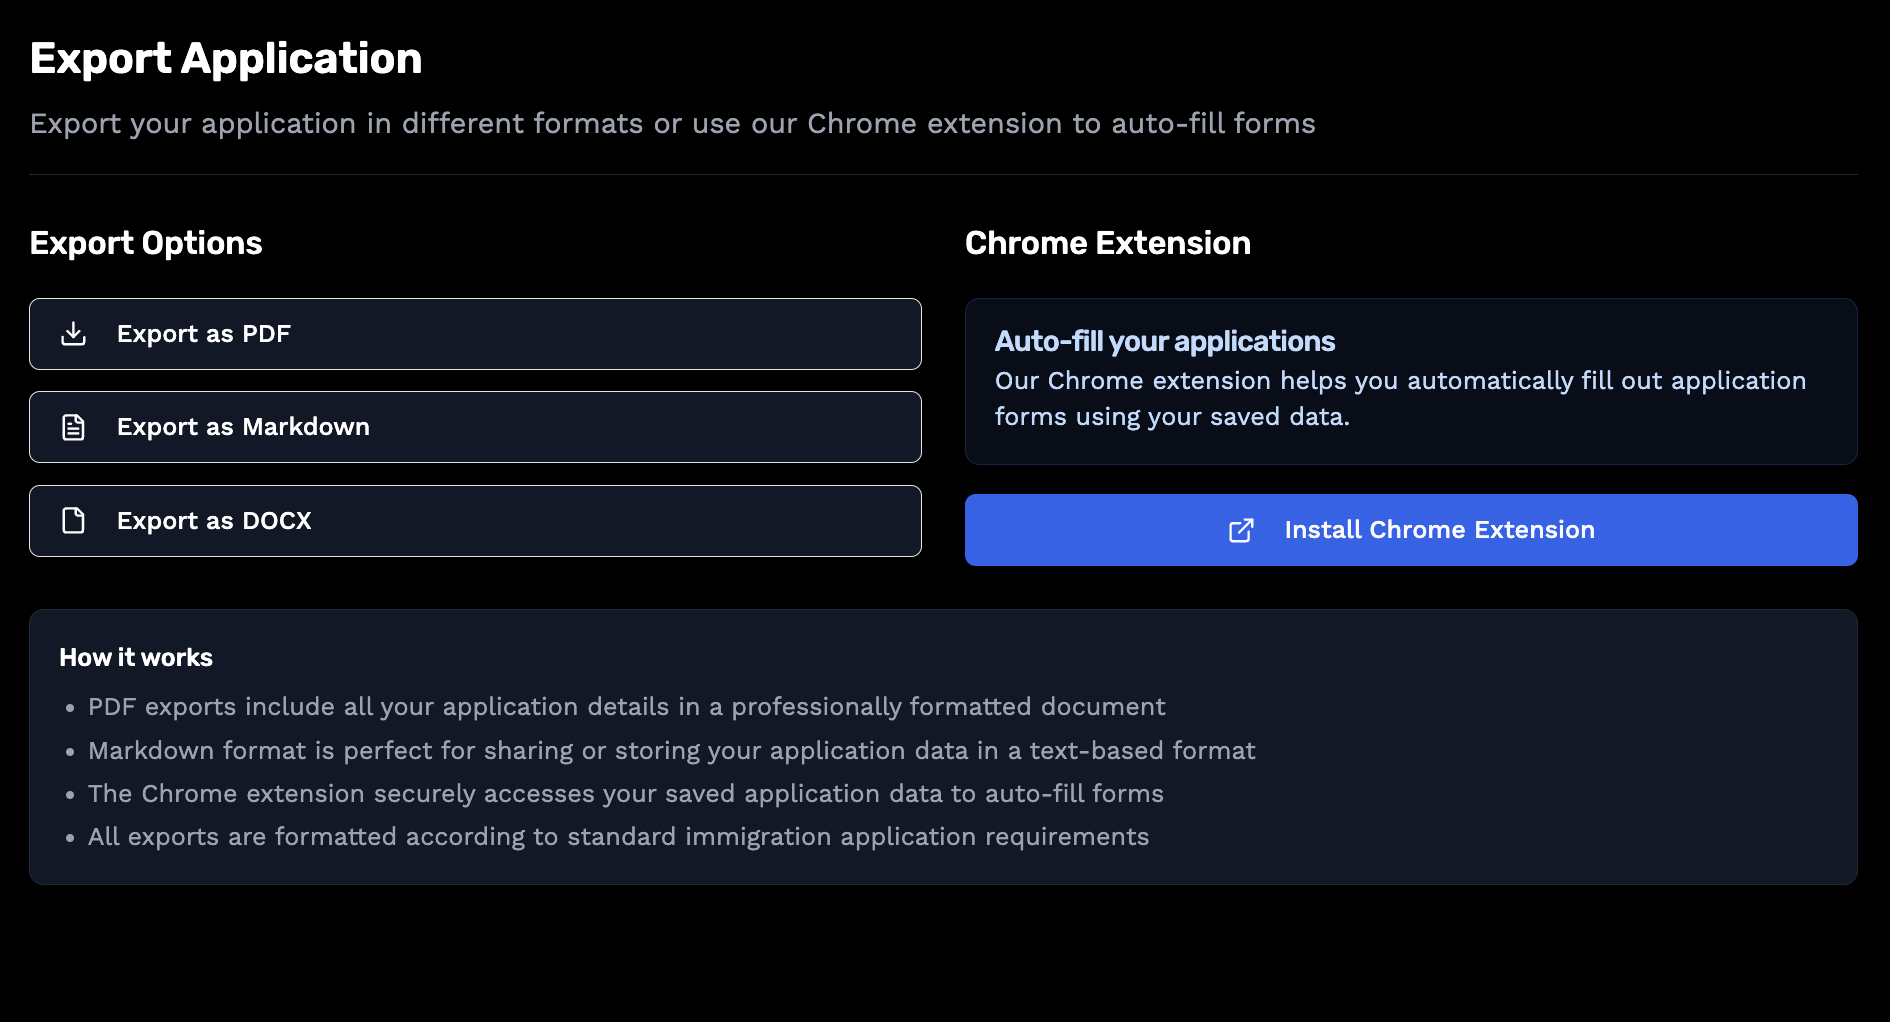The height and width of the screenshot is (1022, 1890).
Task: Click the file icon on Export as DOCX
Action: (x=72, y=520)
